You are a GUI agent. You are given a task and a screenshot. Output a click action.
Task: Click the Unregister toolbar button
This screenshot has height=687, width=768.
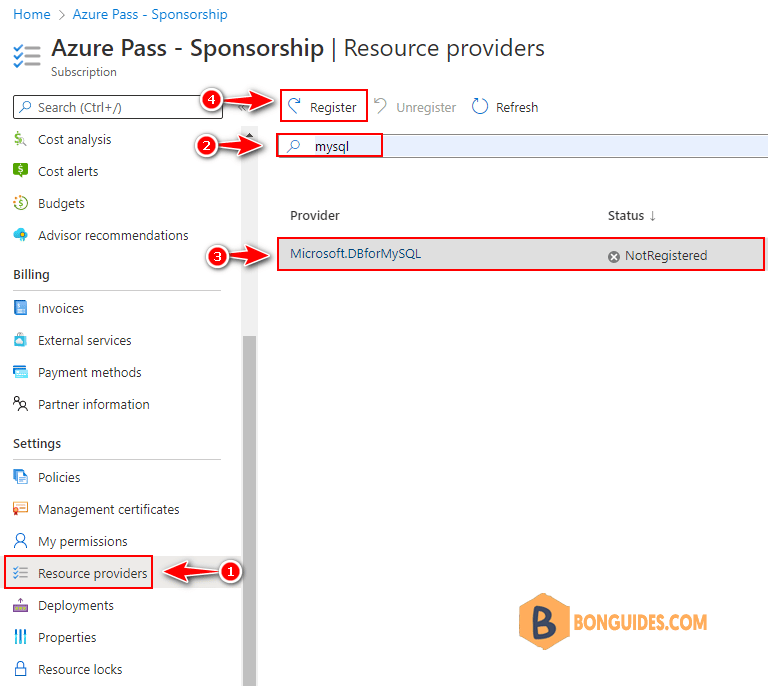pyautogui.click(x=415, y=107)
